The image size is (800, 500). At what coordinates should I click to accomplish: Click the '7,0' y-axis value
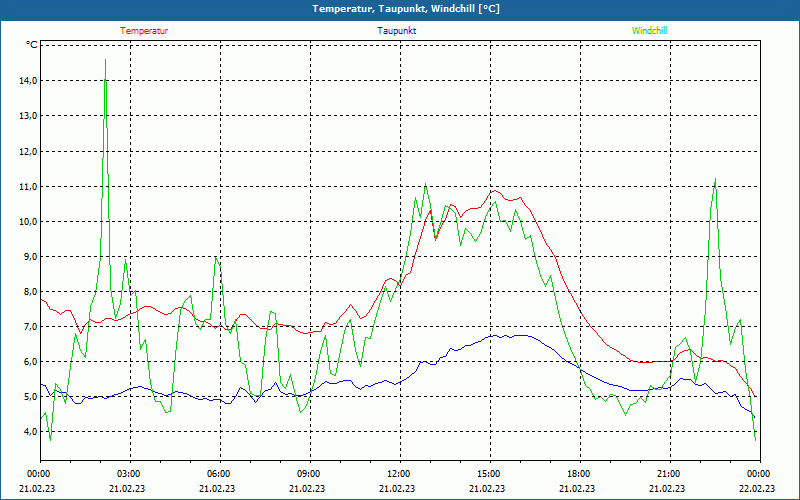click(x=30, y=327)
